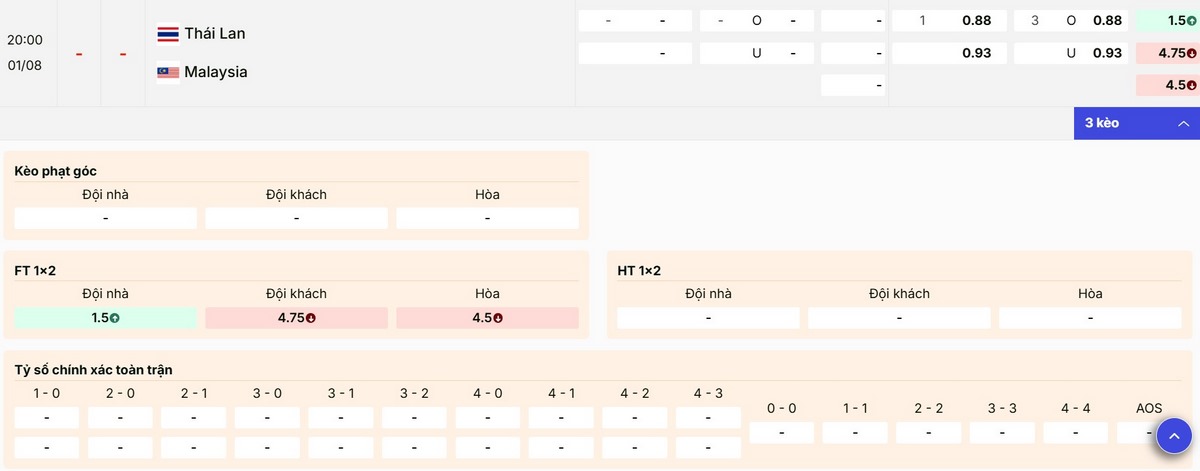Click top row 1×2 odds 4.75
Screen dimensions: 1200x471
pos(1168,53)
